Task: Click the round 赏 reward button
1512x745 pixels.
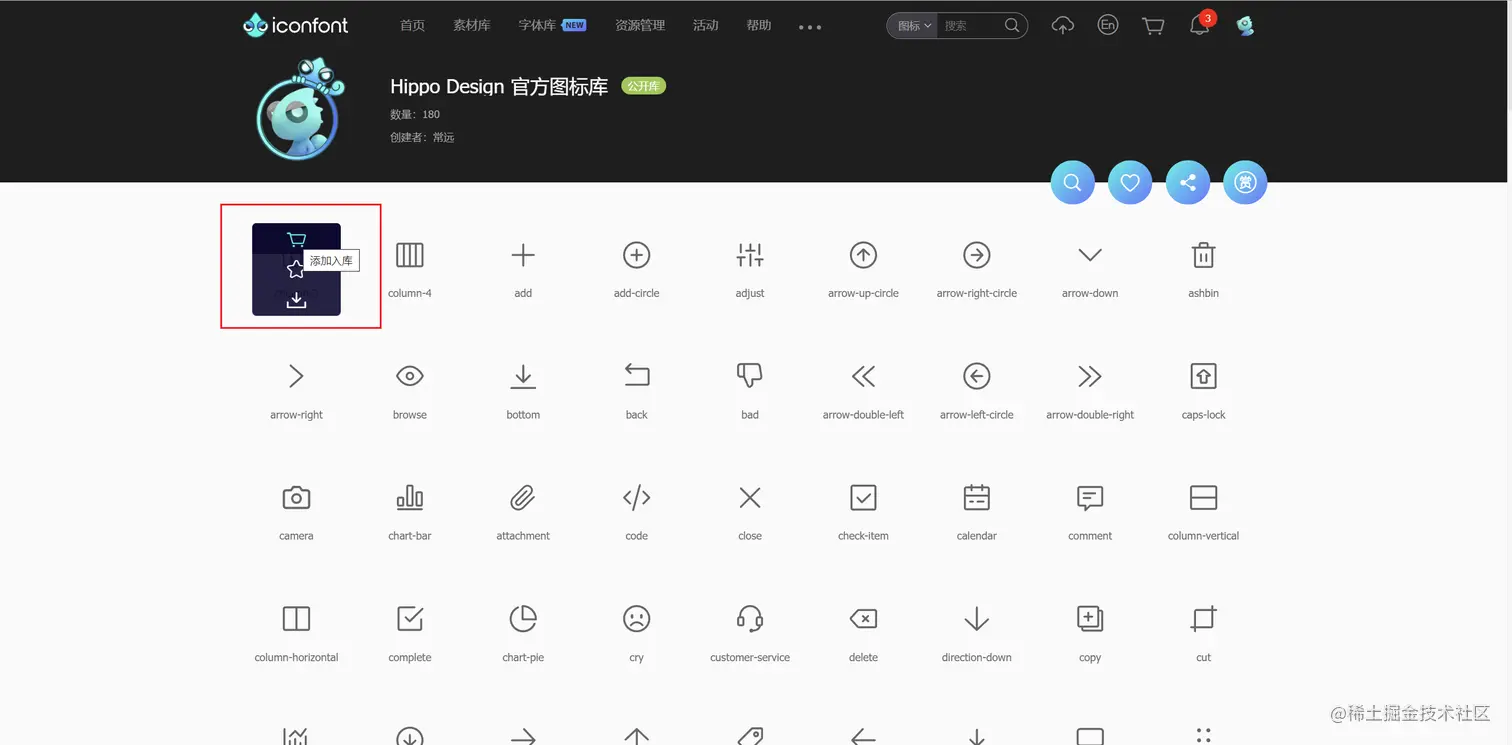Action: click(1245, 183)
